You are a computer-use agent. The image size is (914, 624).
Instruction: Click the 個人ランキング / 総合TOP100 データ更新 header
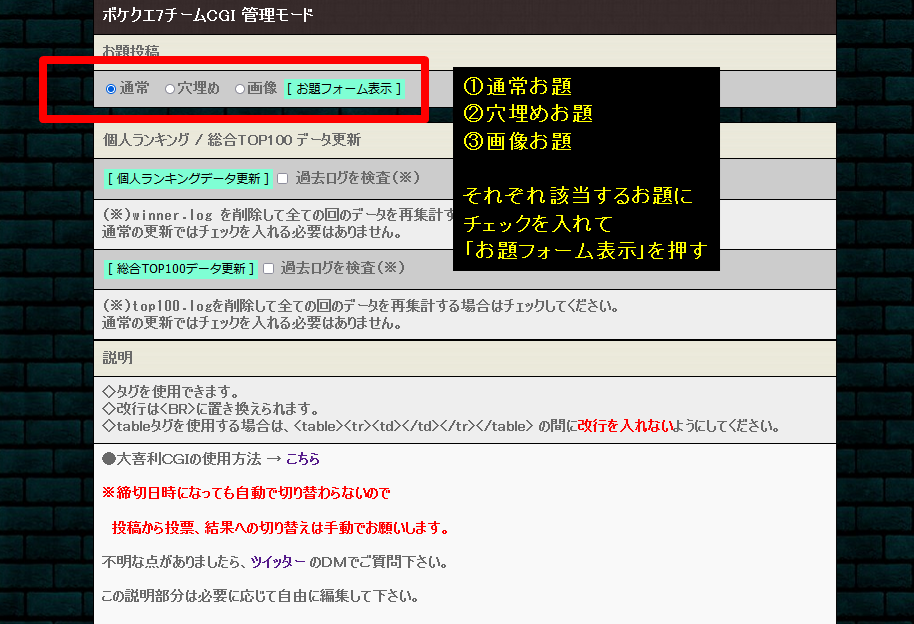(x=231, y=140)
